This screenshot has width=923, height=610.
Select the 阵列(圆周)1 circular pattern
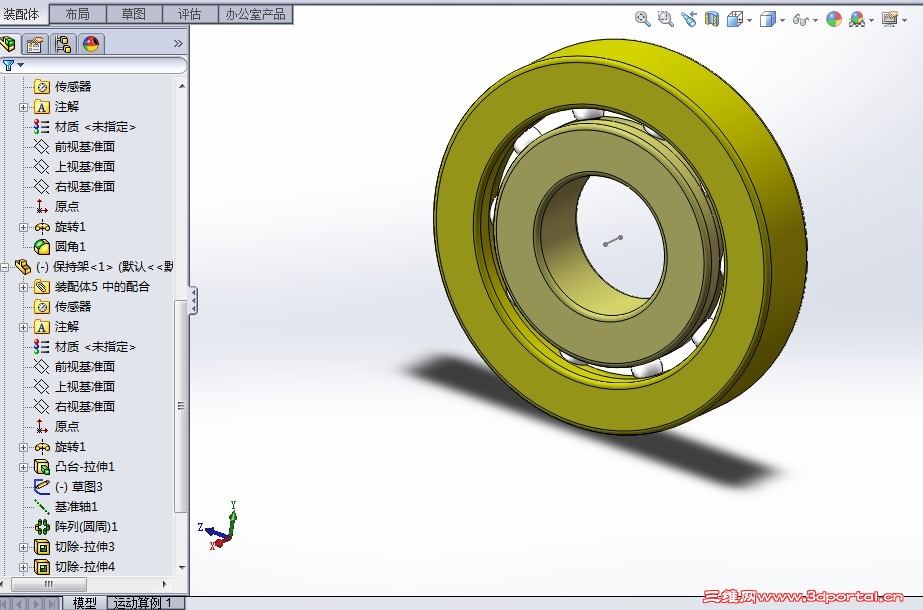86,527
